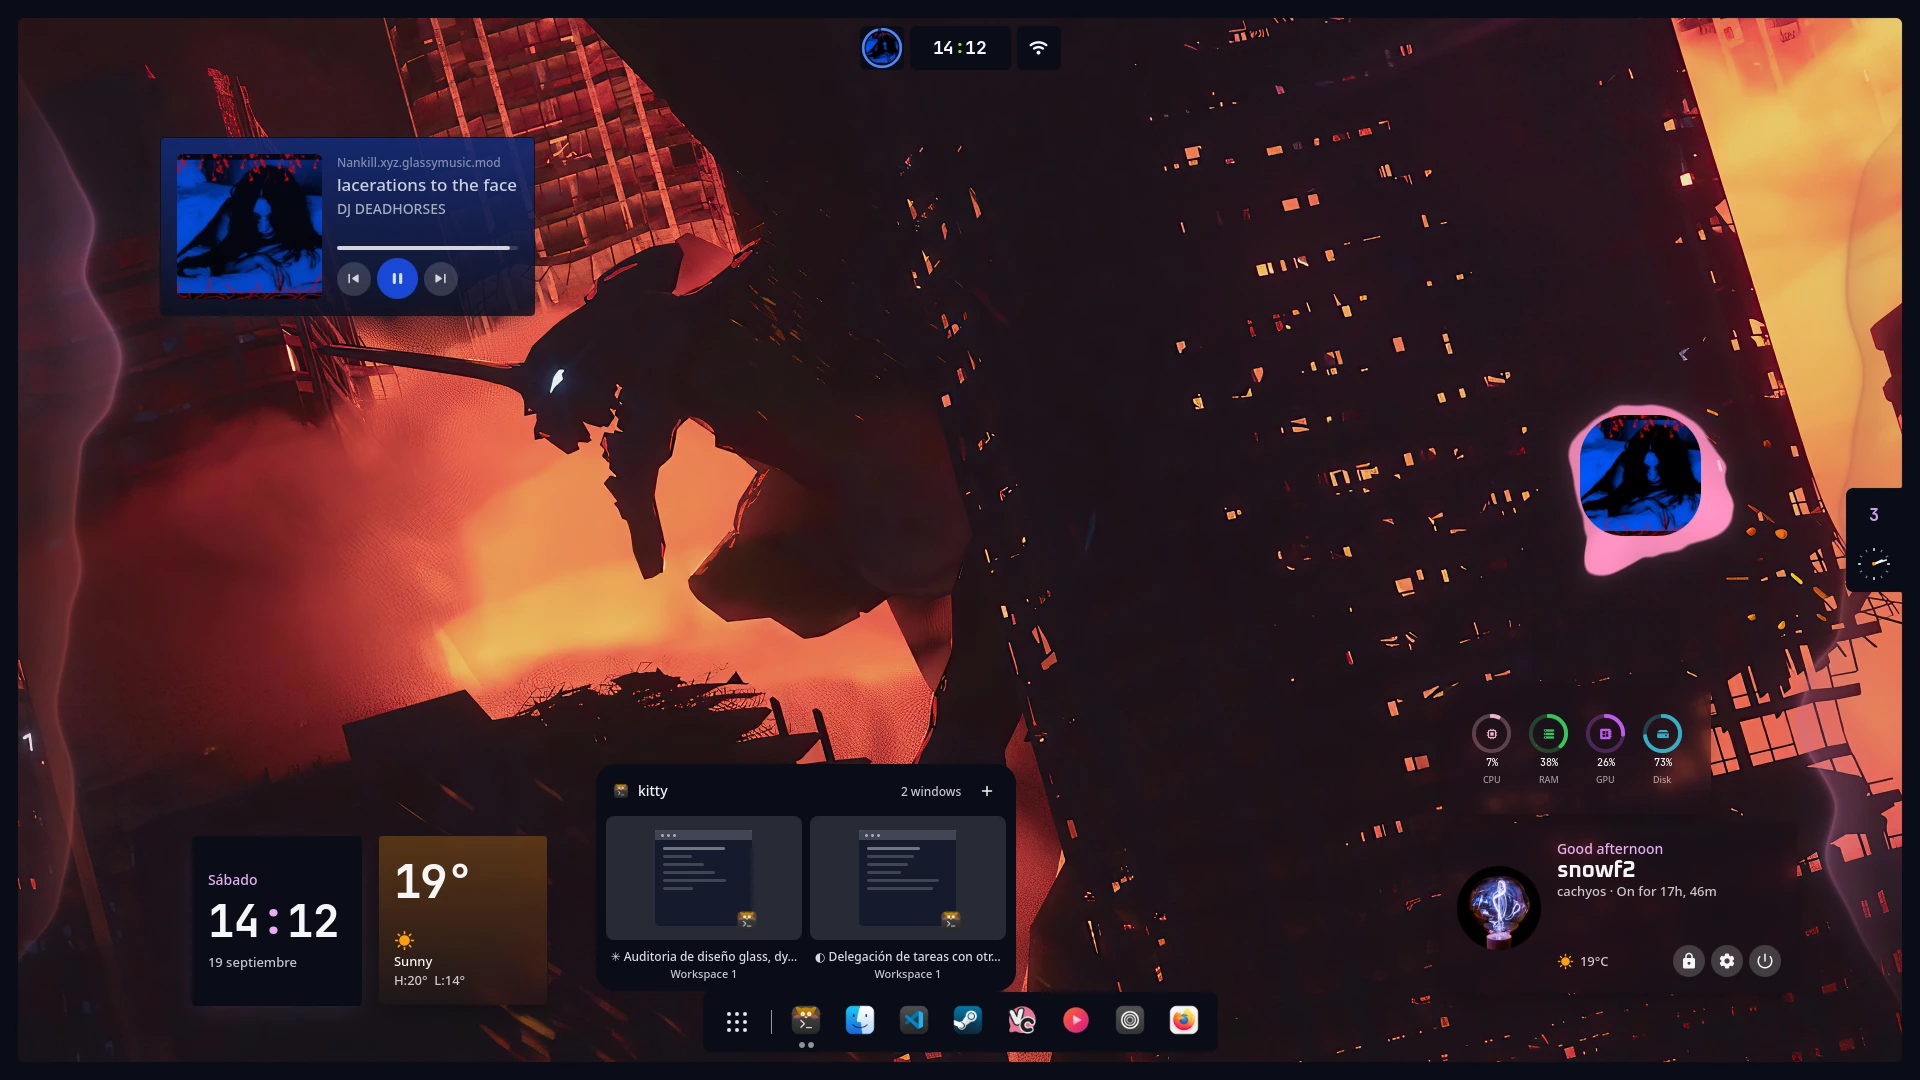Click the Sábado clock widget
This screenshot has width=1920, height=1080.
[277, 920]
